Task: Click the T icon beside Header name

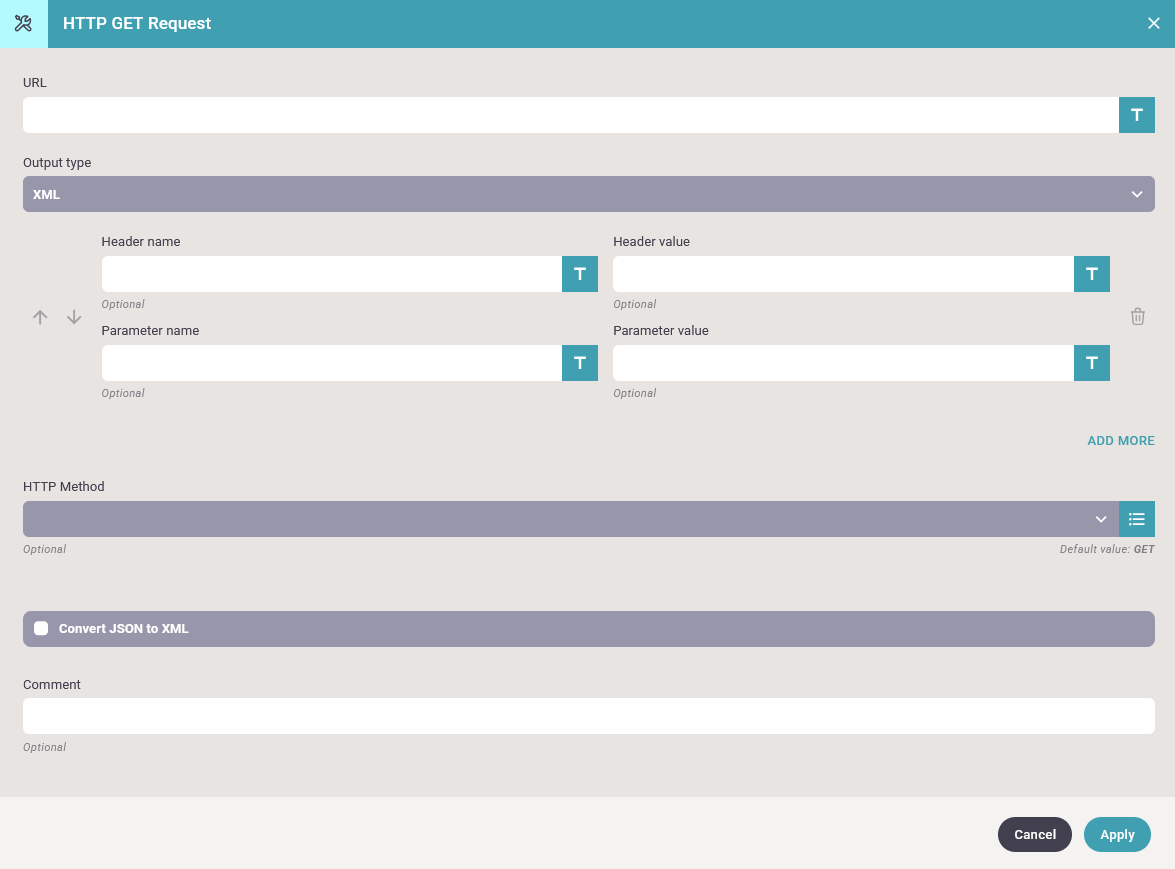Action: click(579, 274)
